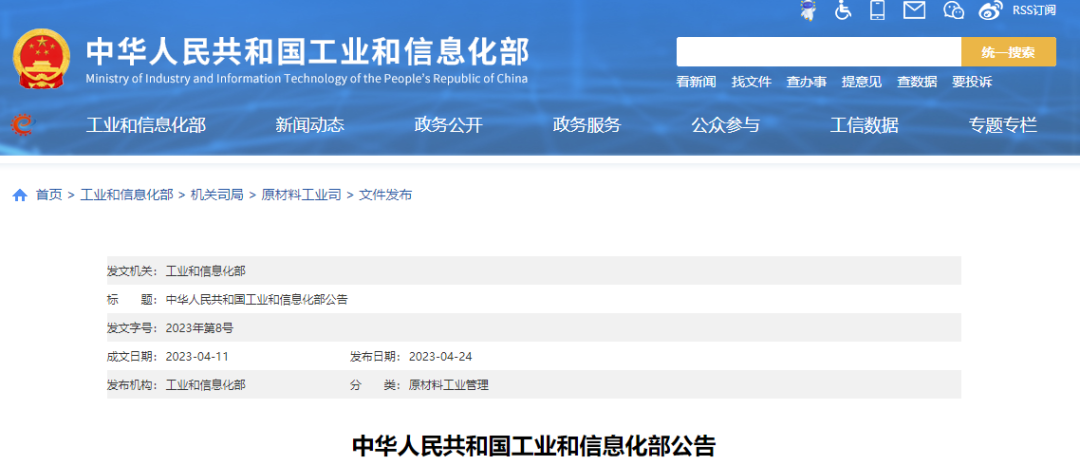Click the home icon in breadcrumb
Viewport: 1080px width, 465px height.
tap(20, 195)
